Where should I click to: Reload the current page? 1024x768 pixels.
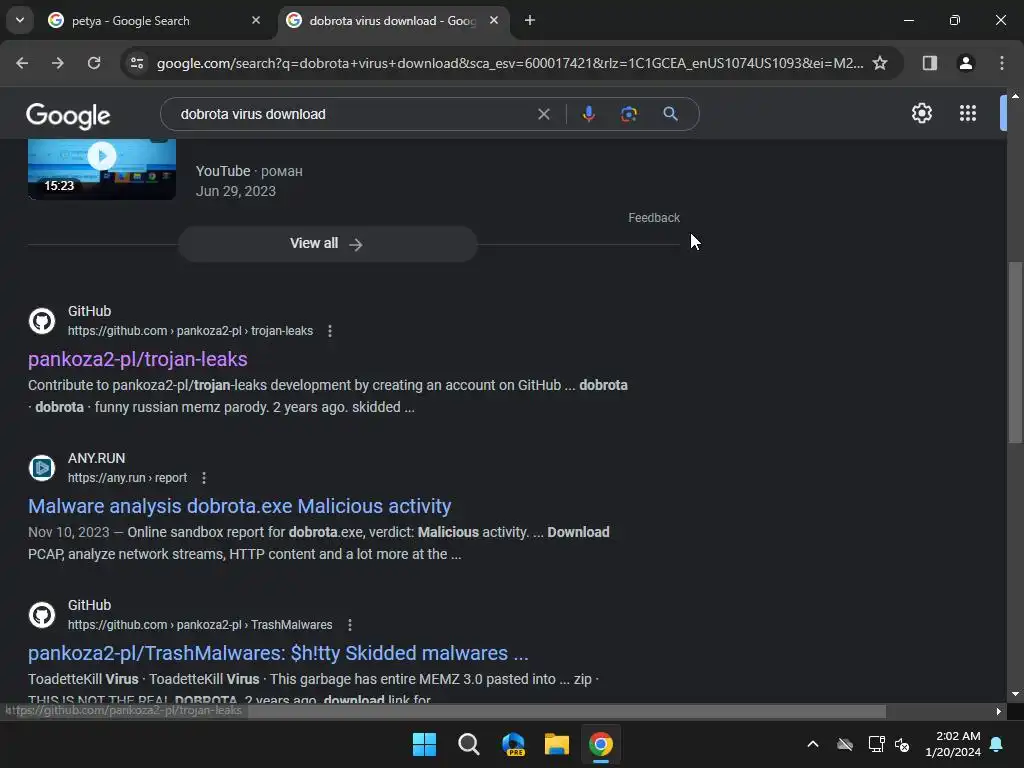94,63
